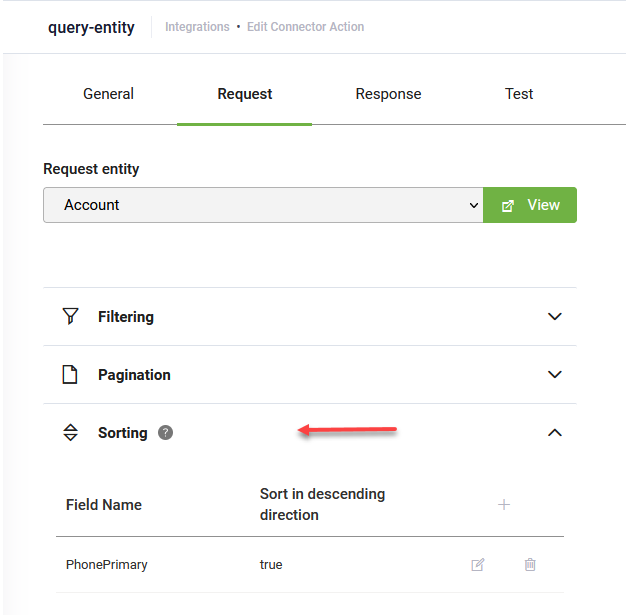Go to Integrations breadcrumb link
The image size is (626, 615).
tap(197, 27)
